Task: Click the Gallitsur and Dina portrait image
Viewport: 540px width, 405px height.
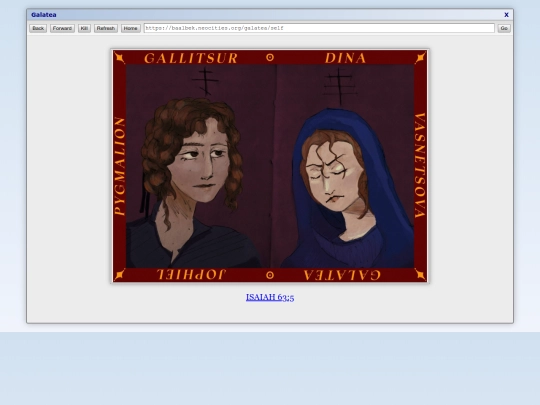Action: click(x=270, y=166)
